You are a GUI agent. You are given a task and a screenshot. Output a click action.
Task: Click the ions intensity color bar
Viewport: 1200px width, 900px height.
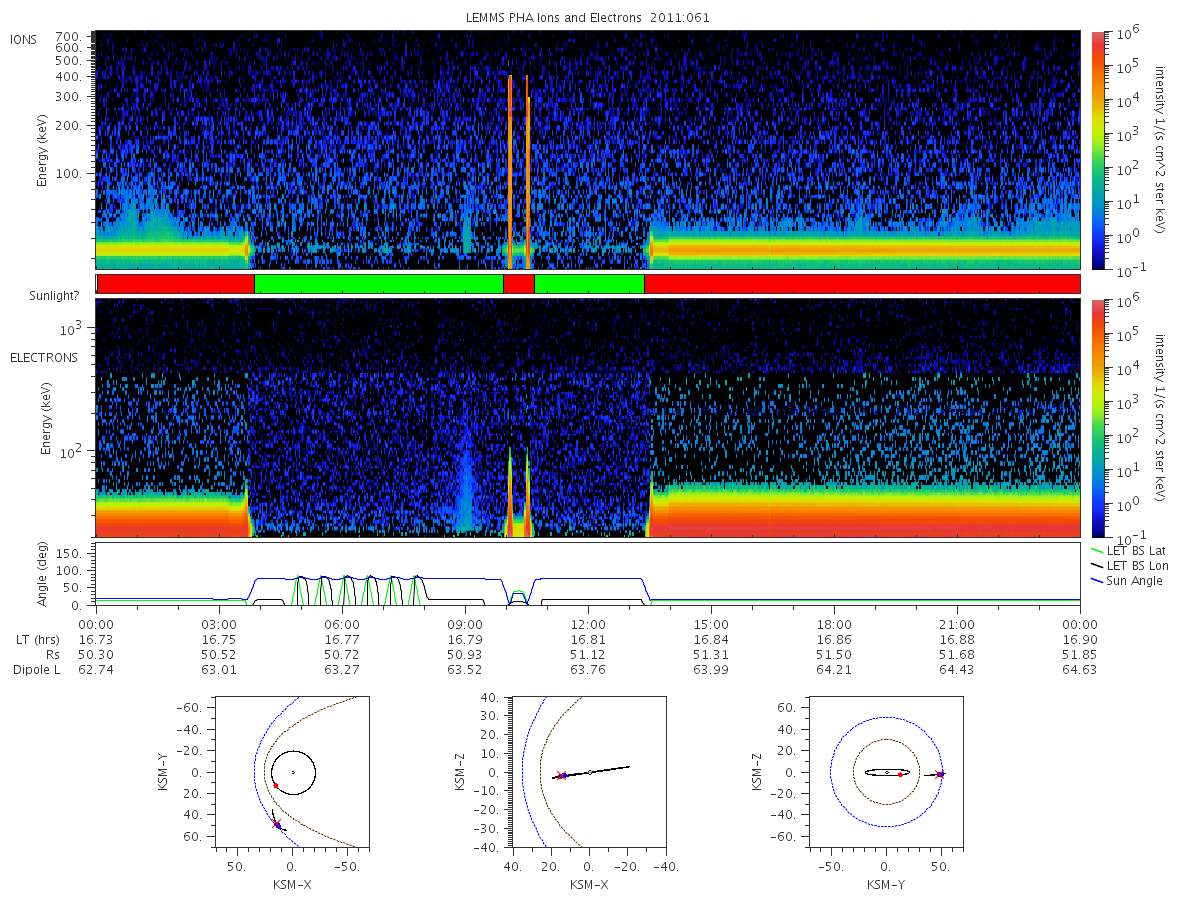tap(1099, 150)
